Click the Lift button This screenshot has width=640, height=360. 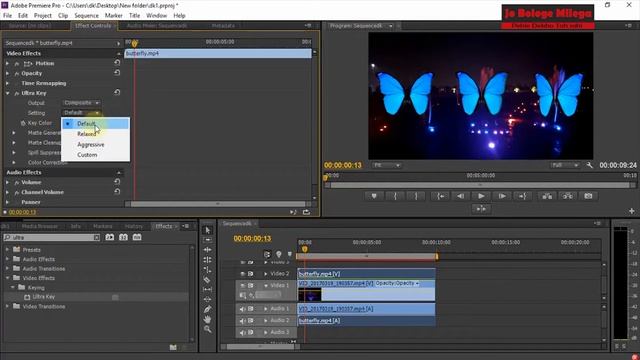[x=547, y=196]
